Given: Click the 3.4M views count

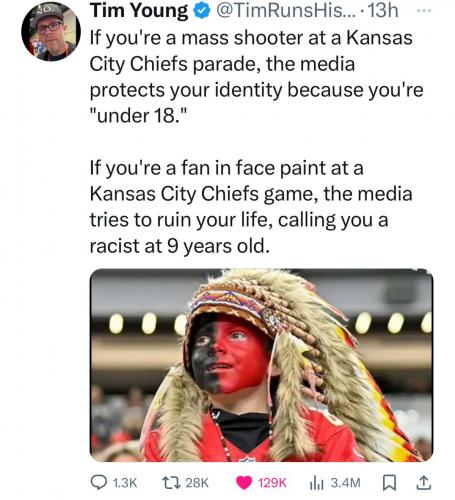Looking at the screenshot, I should point(345,483).
